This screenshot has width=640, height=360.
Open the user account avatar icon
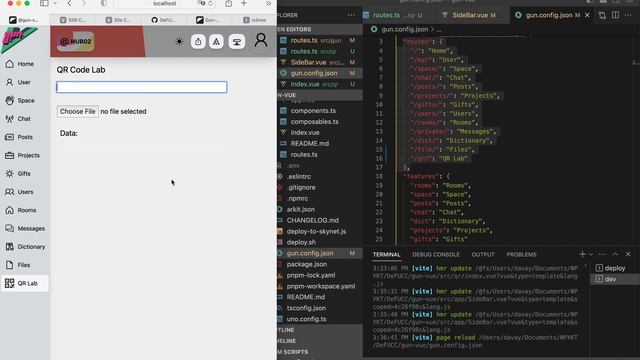click(261, 41)
